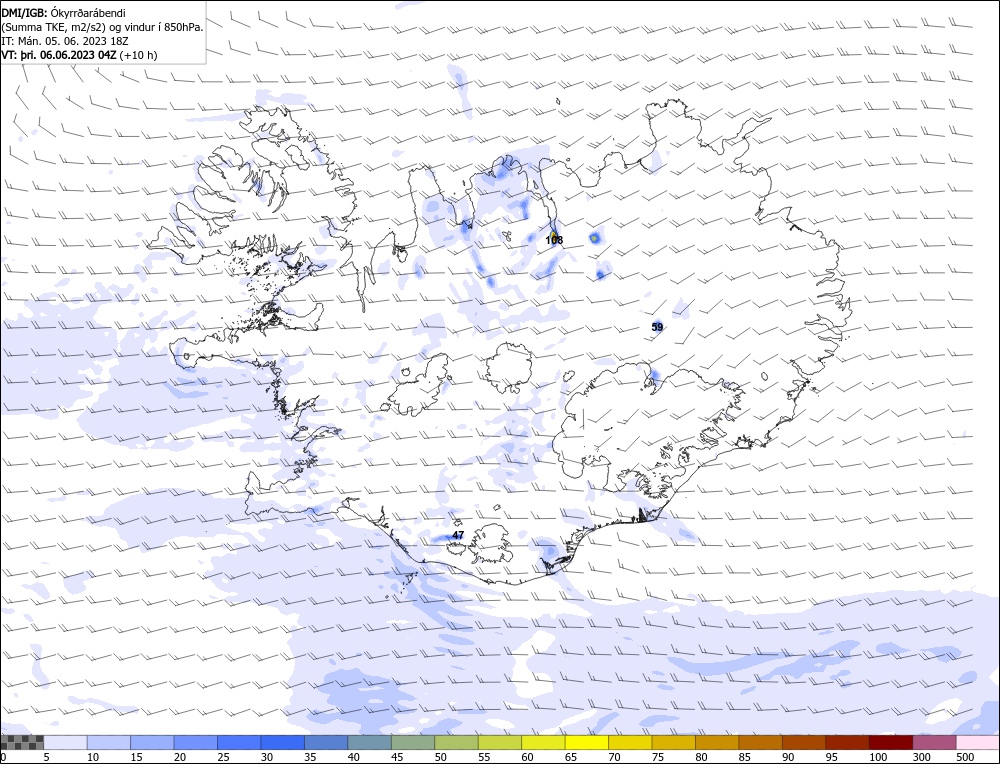Click the legend label "80"
The image size is (1000, 764).
(700, 757)
